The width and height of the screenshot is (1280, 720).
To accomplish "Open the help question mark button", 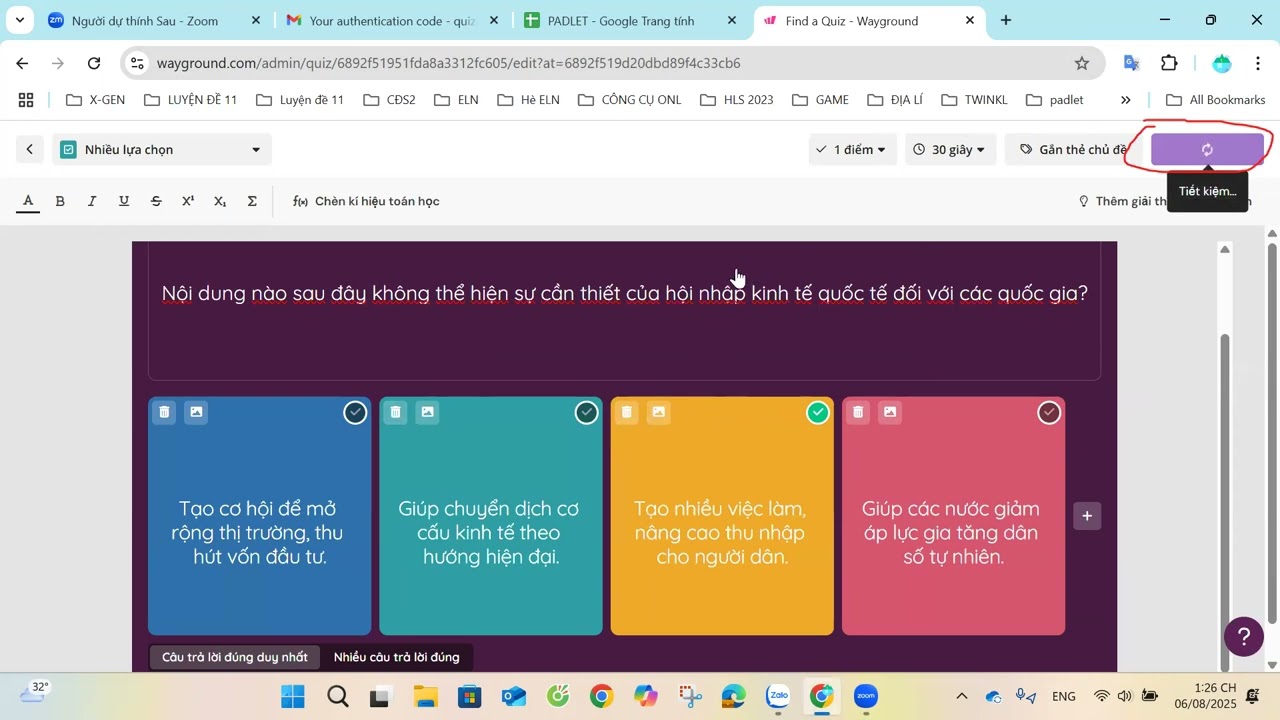I will (1244, 636).
